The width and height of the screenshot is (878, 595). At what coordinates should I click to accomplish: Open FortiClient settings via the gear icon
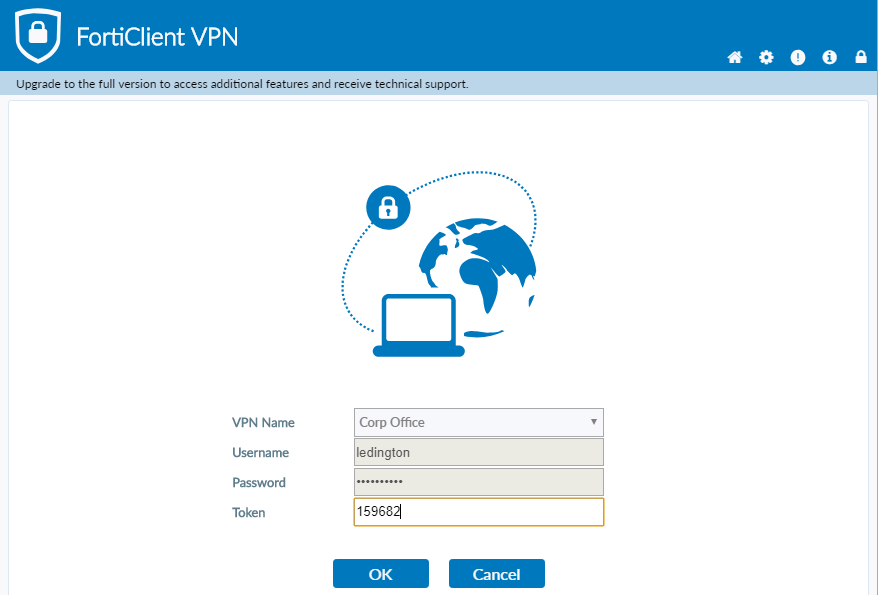[766, 57]
